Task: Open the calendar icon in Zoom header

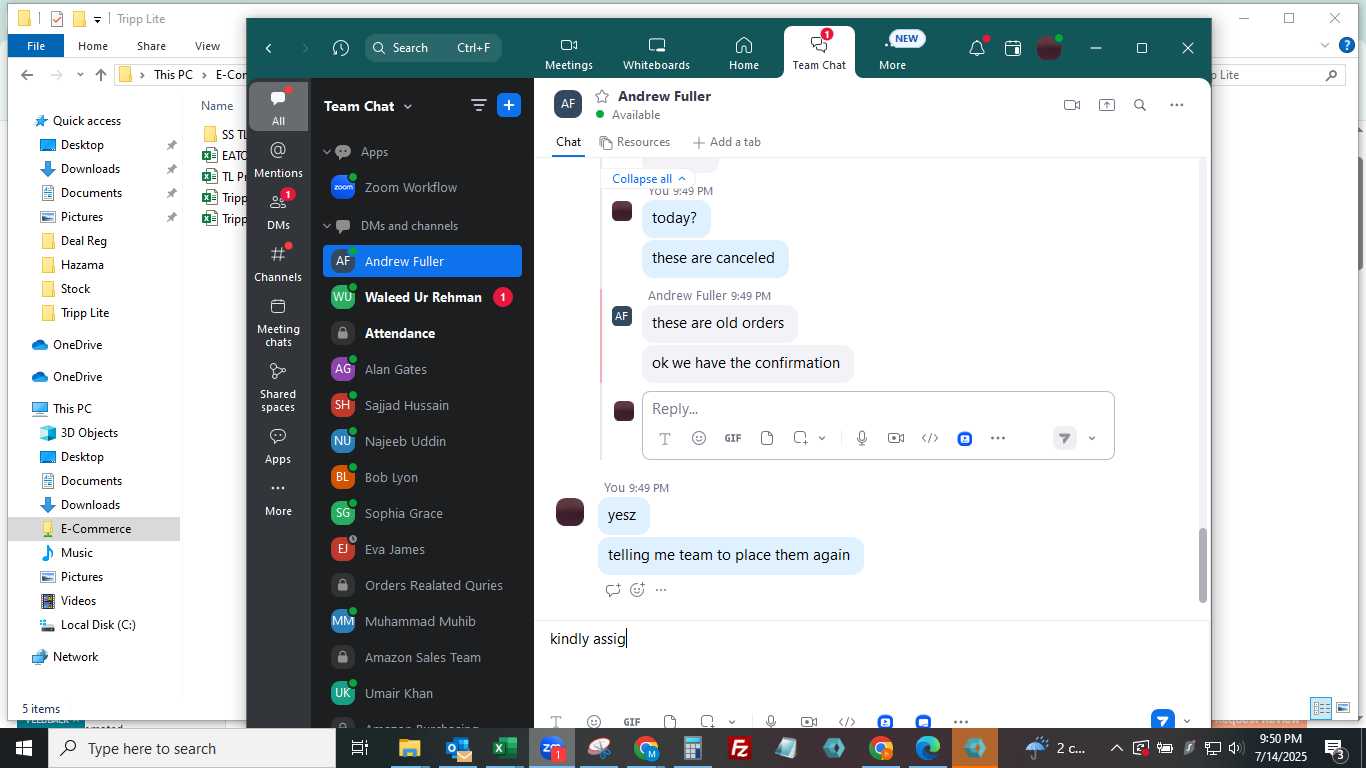Action: (x=1013, y=48)
